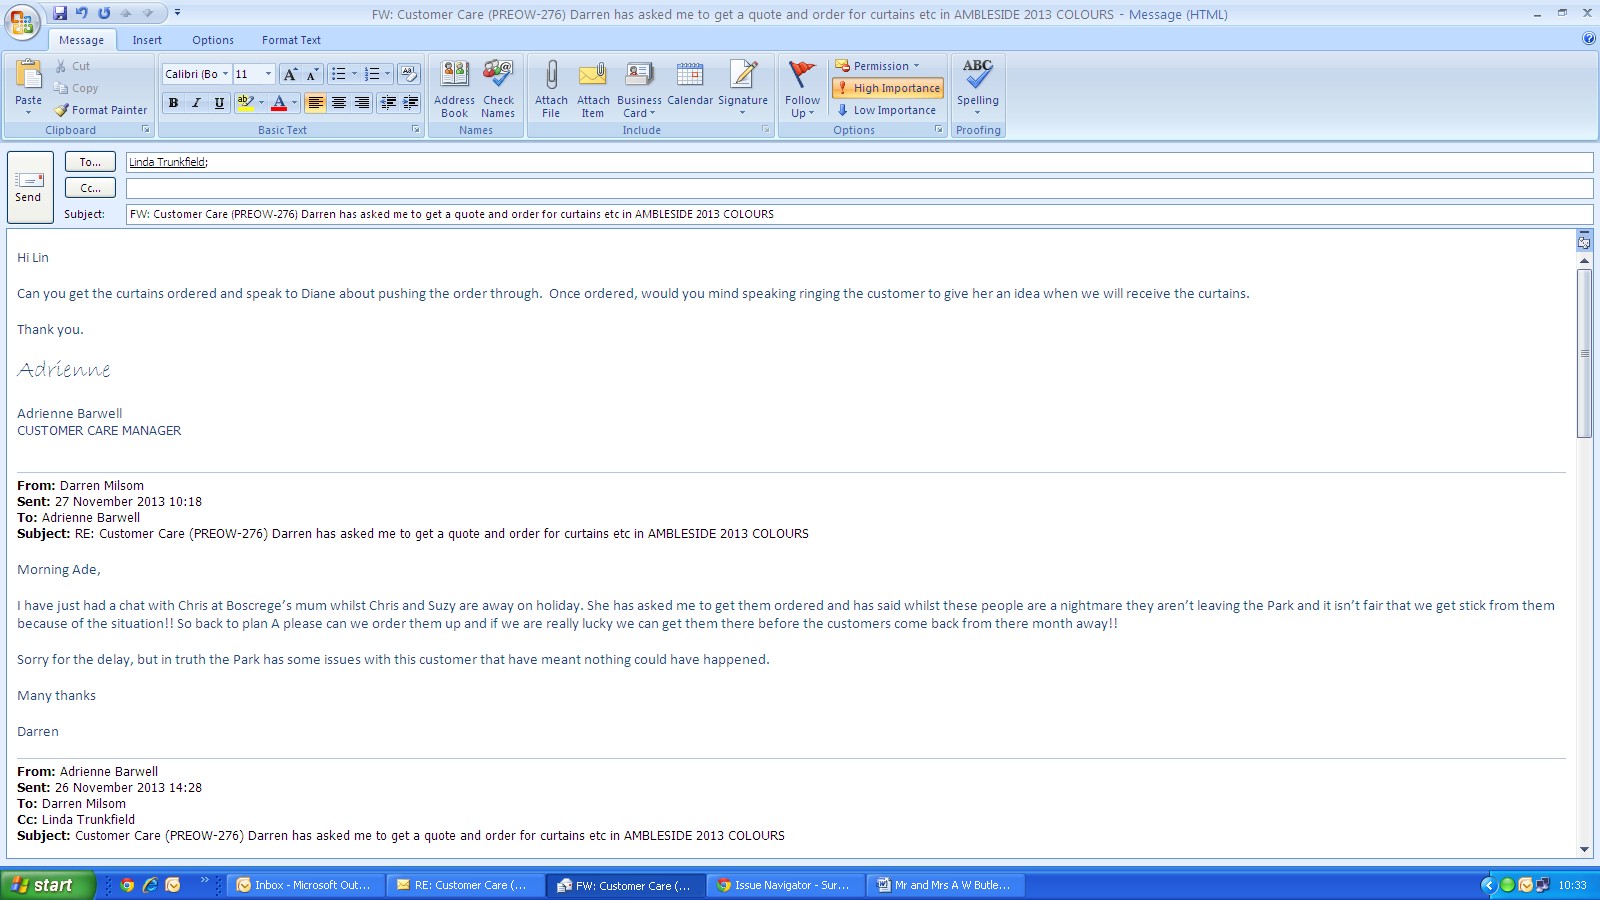Open the Options ribbon tab
Viewport: 1600px width, 900px height.
coord(213,40)
